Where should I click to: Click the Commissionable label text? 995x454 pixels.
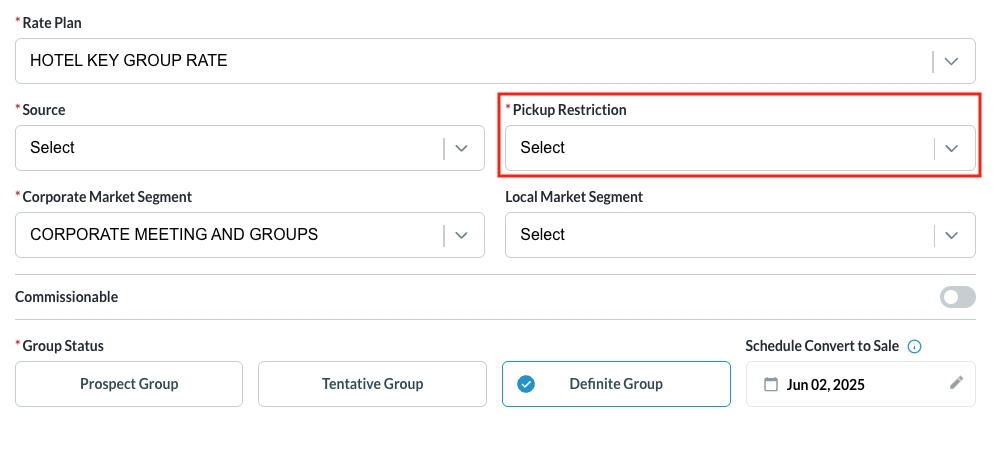pyautogui.click(x=67, y=297)
